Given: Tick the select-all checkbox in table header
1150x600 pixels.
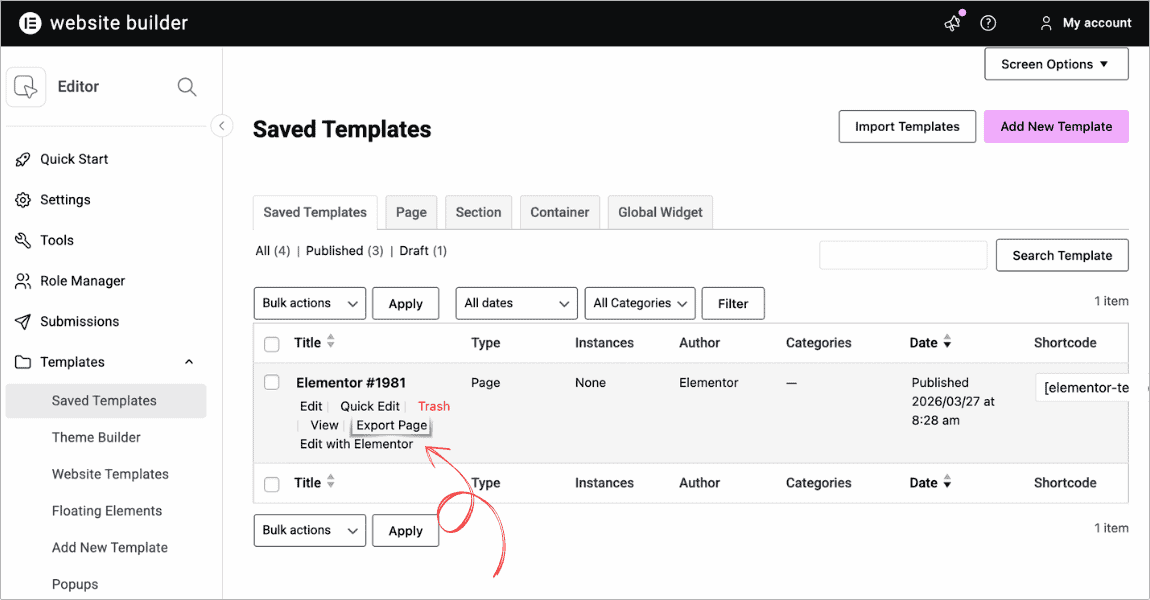Looking at the screenshot, I should (x=272, y=344).
